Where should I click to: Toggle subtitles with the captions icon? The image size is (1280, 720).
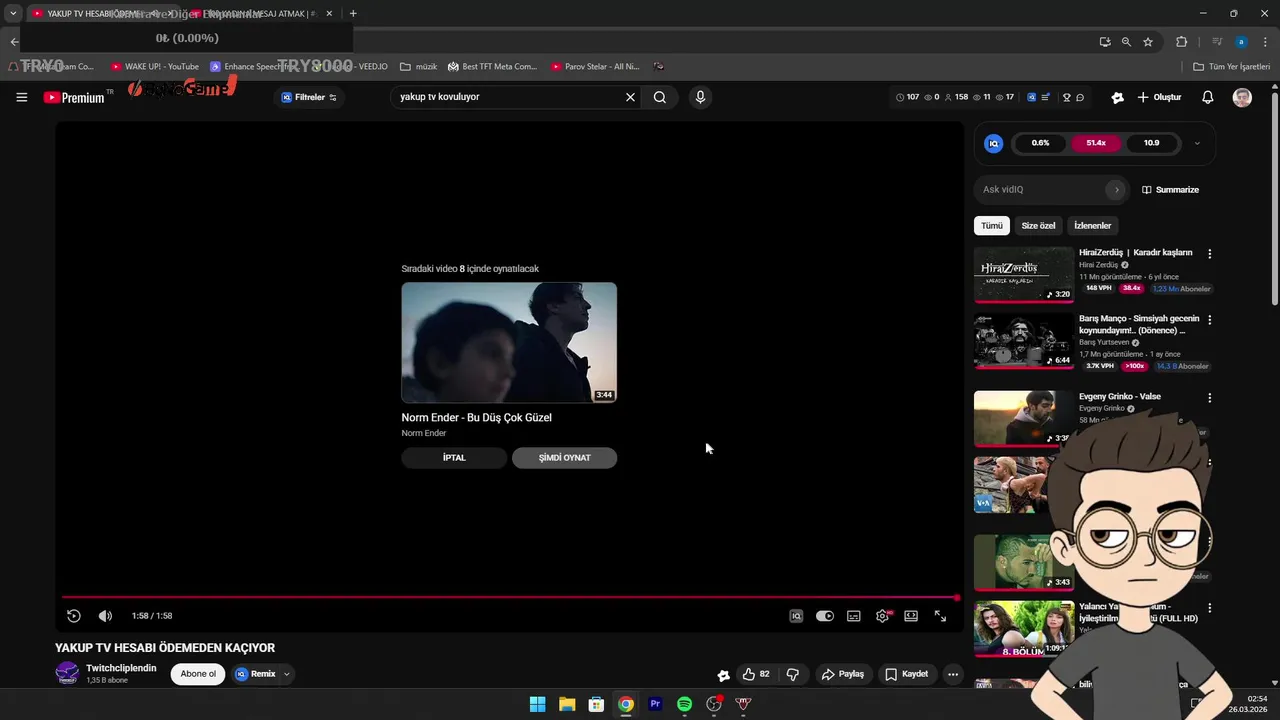tap(853, 616)
